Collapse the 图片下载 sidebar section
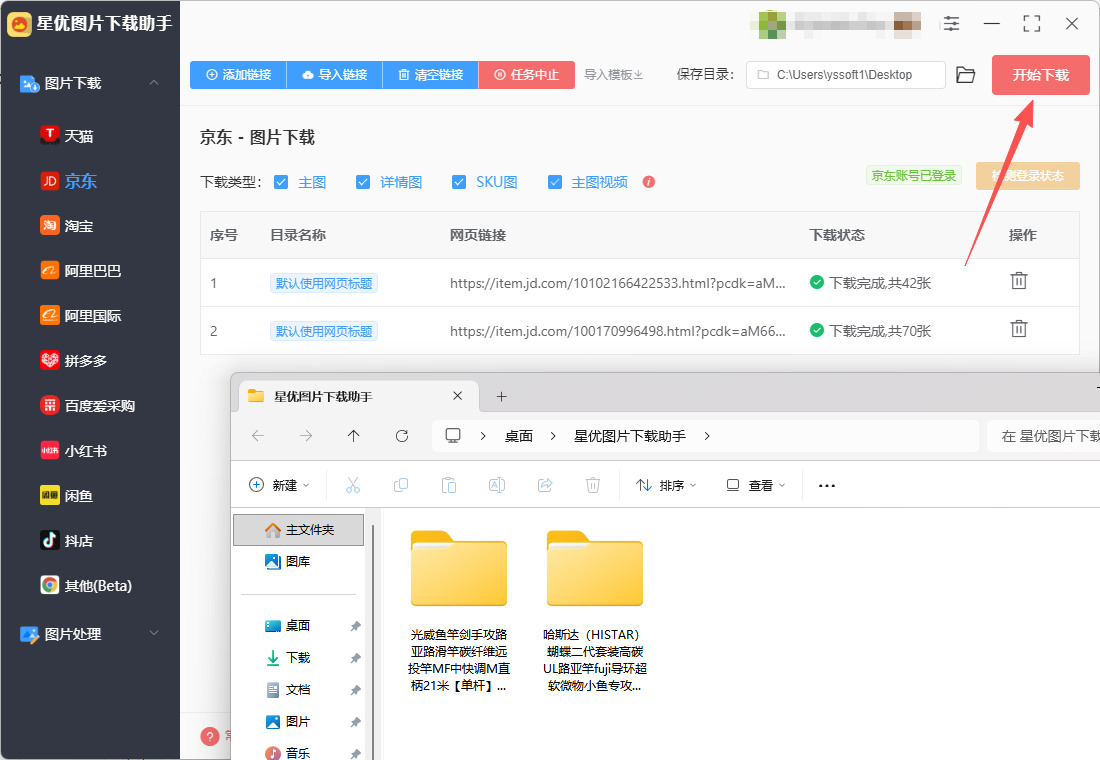Screen dimensions: 1100x760 coord(154,83)
